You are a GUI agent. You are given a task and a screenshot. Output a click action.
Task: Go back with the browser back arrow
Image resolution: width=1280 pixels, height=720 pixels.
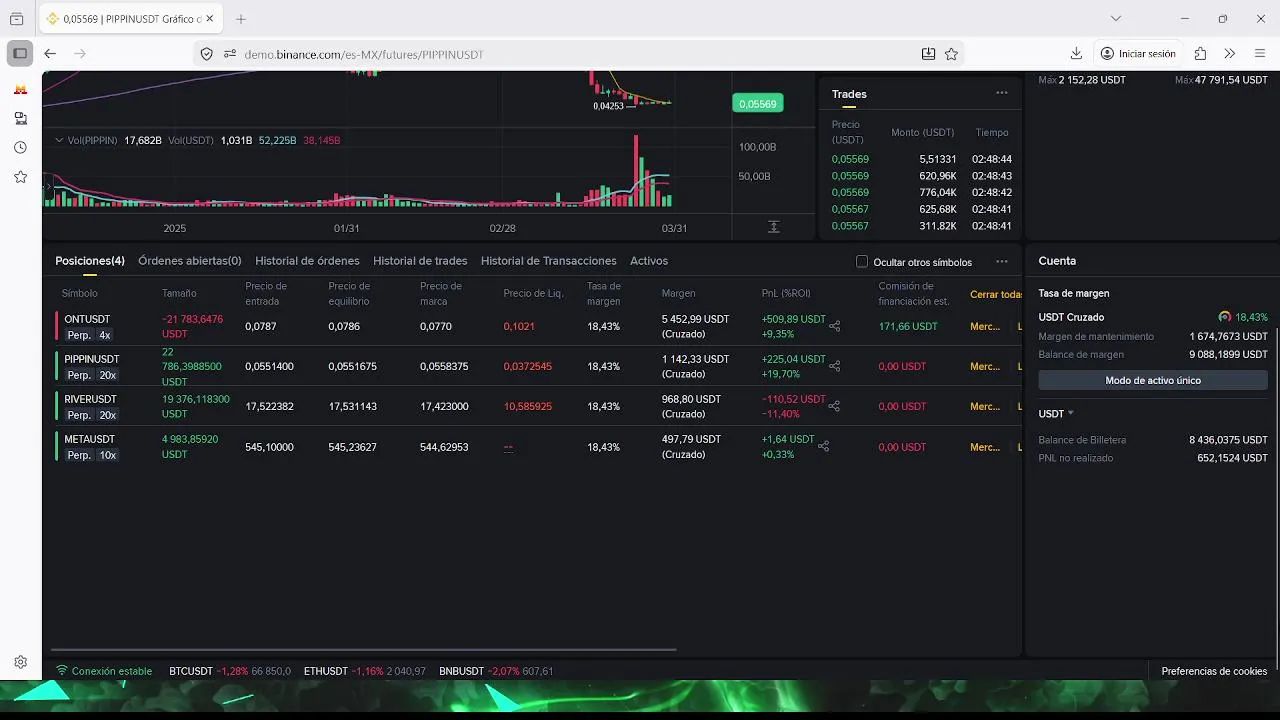[50, 53]
